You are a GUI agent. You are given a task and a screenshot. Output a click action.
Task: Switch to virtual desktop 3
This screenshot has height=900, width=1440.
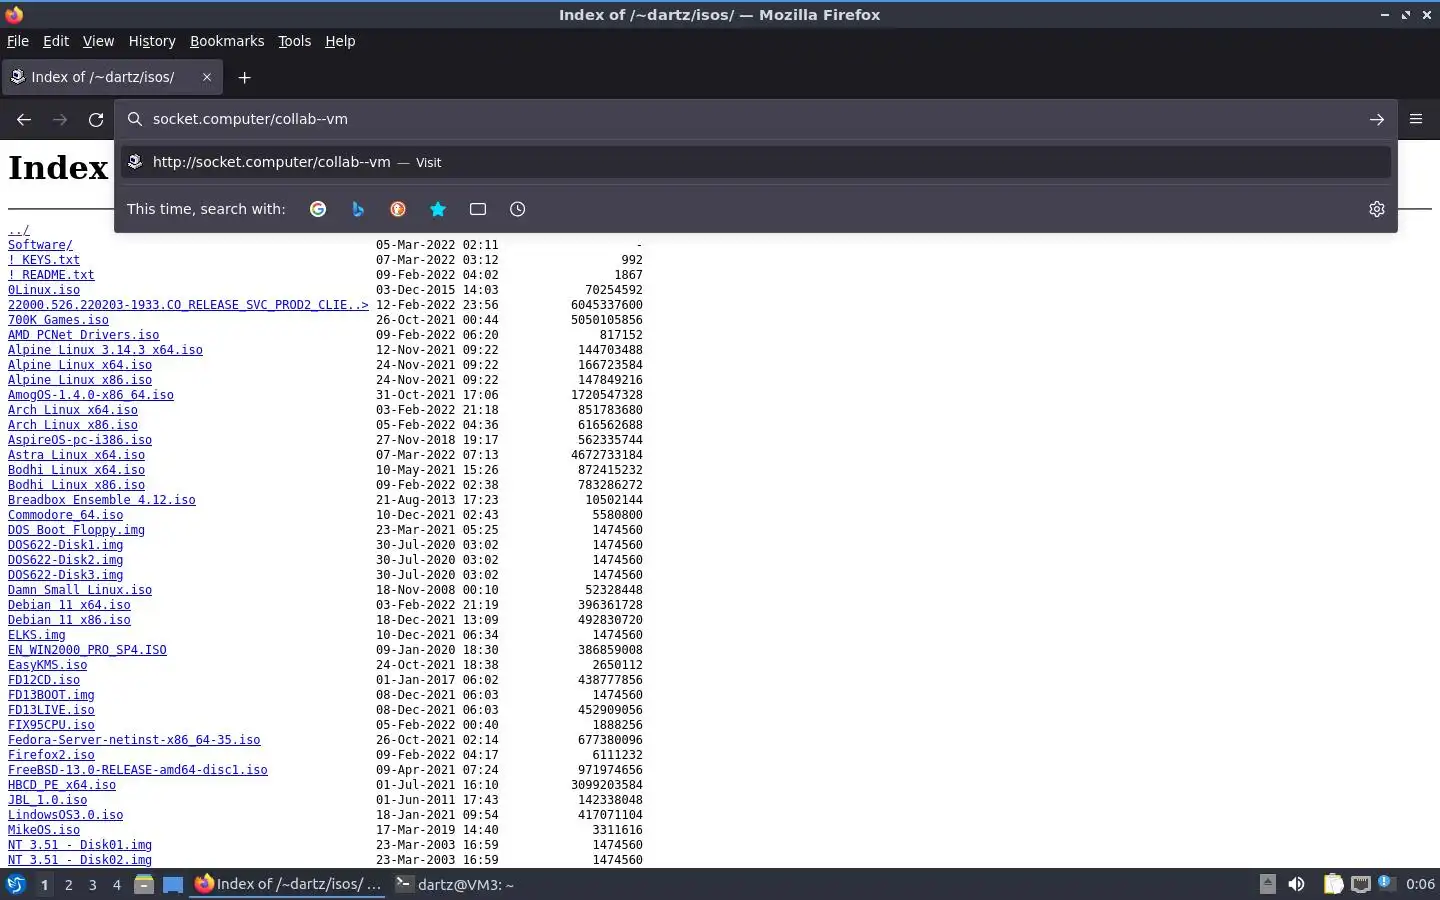tap(92, 884)
